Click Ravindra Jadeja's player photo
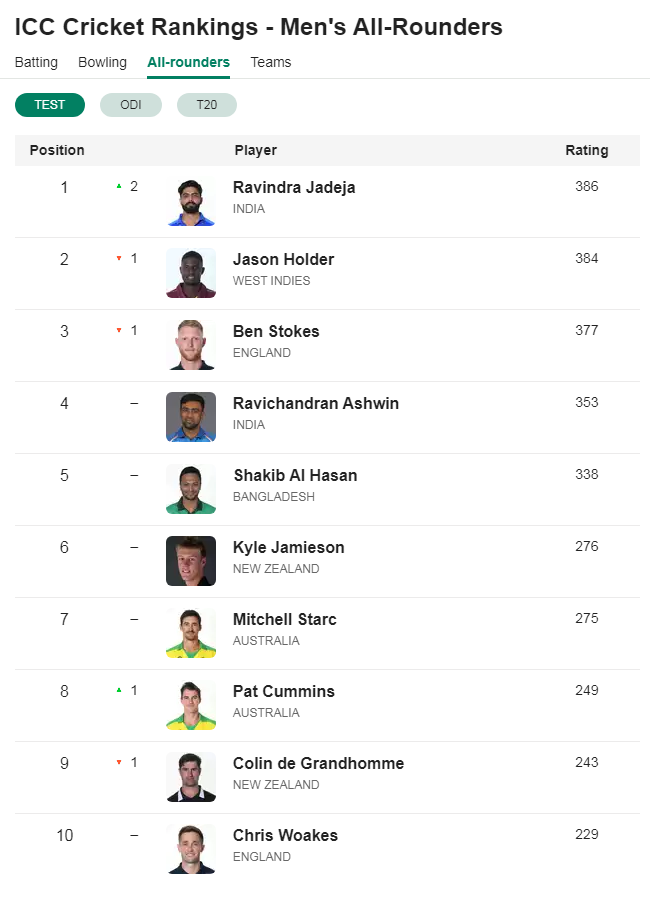 [191, 201]
